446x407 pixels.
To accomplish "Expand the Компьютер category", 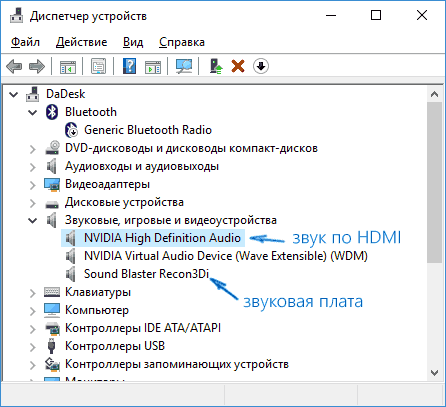I will point(33,311).
